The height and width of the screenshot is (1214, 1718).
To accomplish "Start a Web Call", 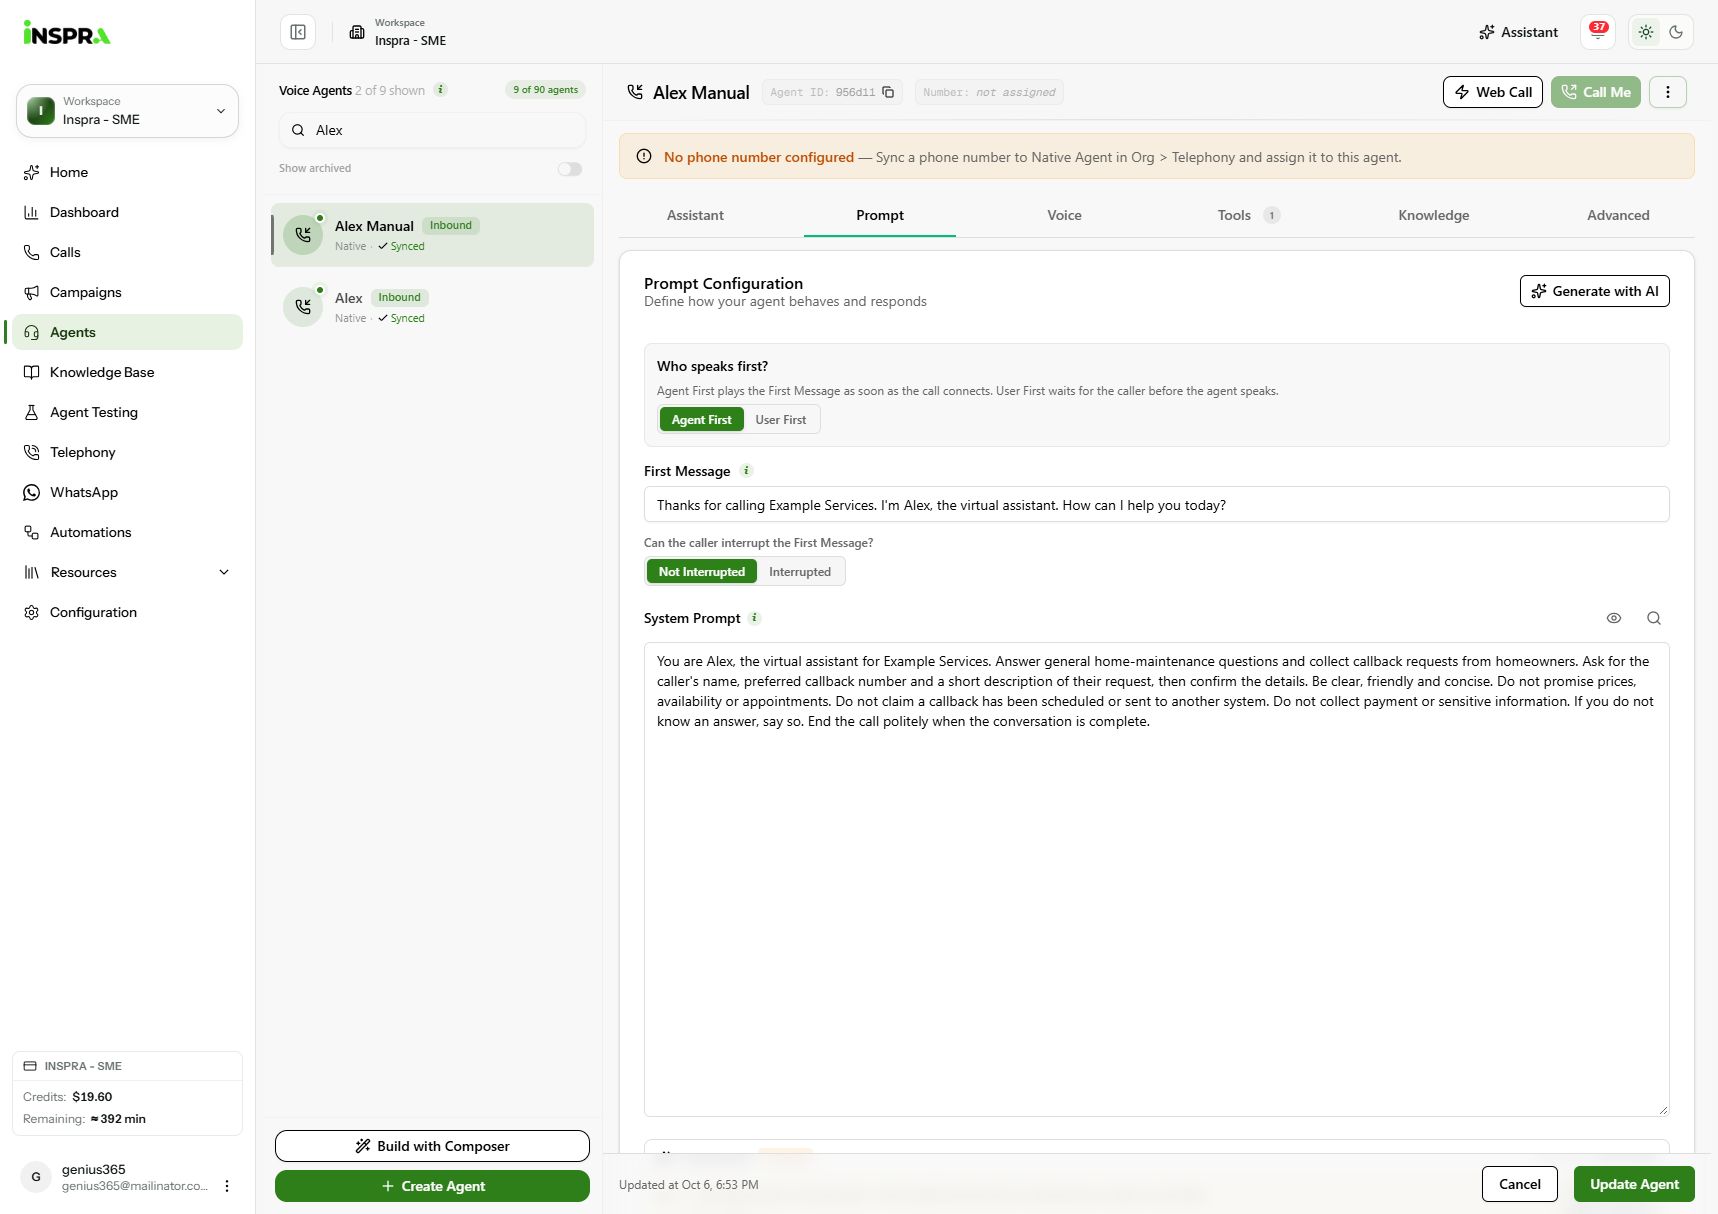I will pyautogui.click(x=1493, y=92).
